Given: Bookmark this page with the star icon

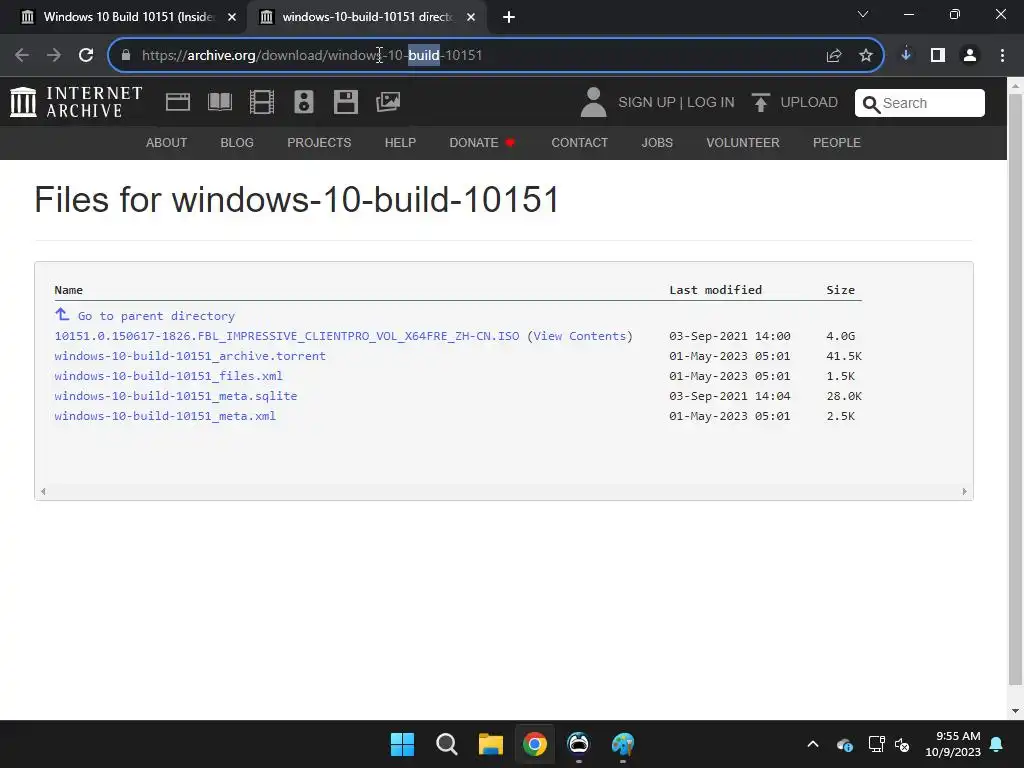Looking at the screenshot, I should pos(866,56).
